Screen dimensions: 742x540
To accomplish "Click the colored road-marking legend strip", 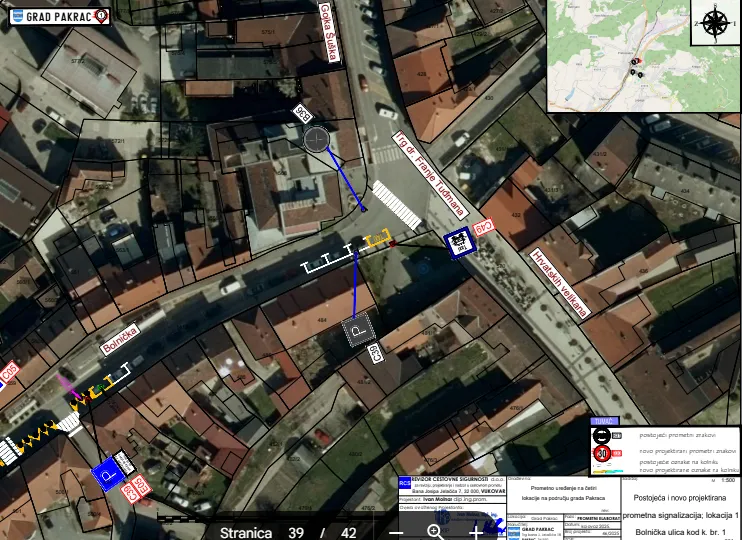I will 610,471.
